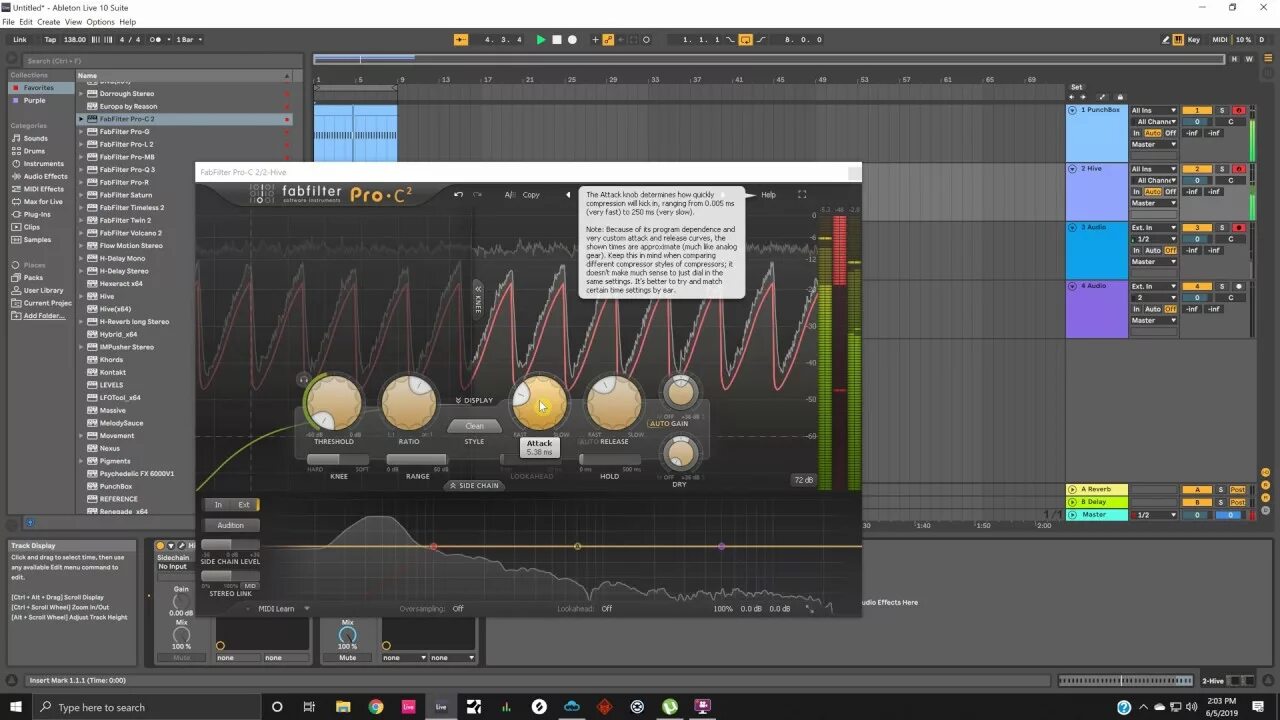The width and height of the screenshot is (1280, 720).
Task: Start playback with the Play button
Action: point(541,40)
